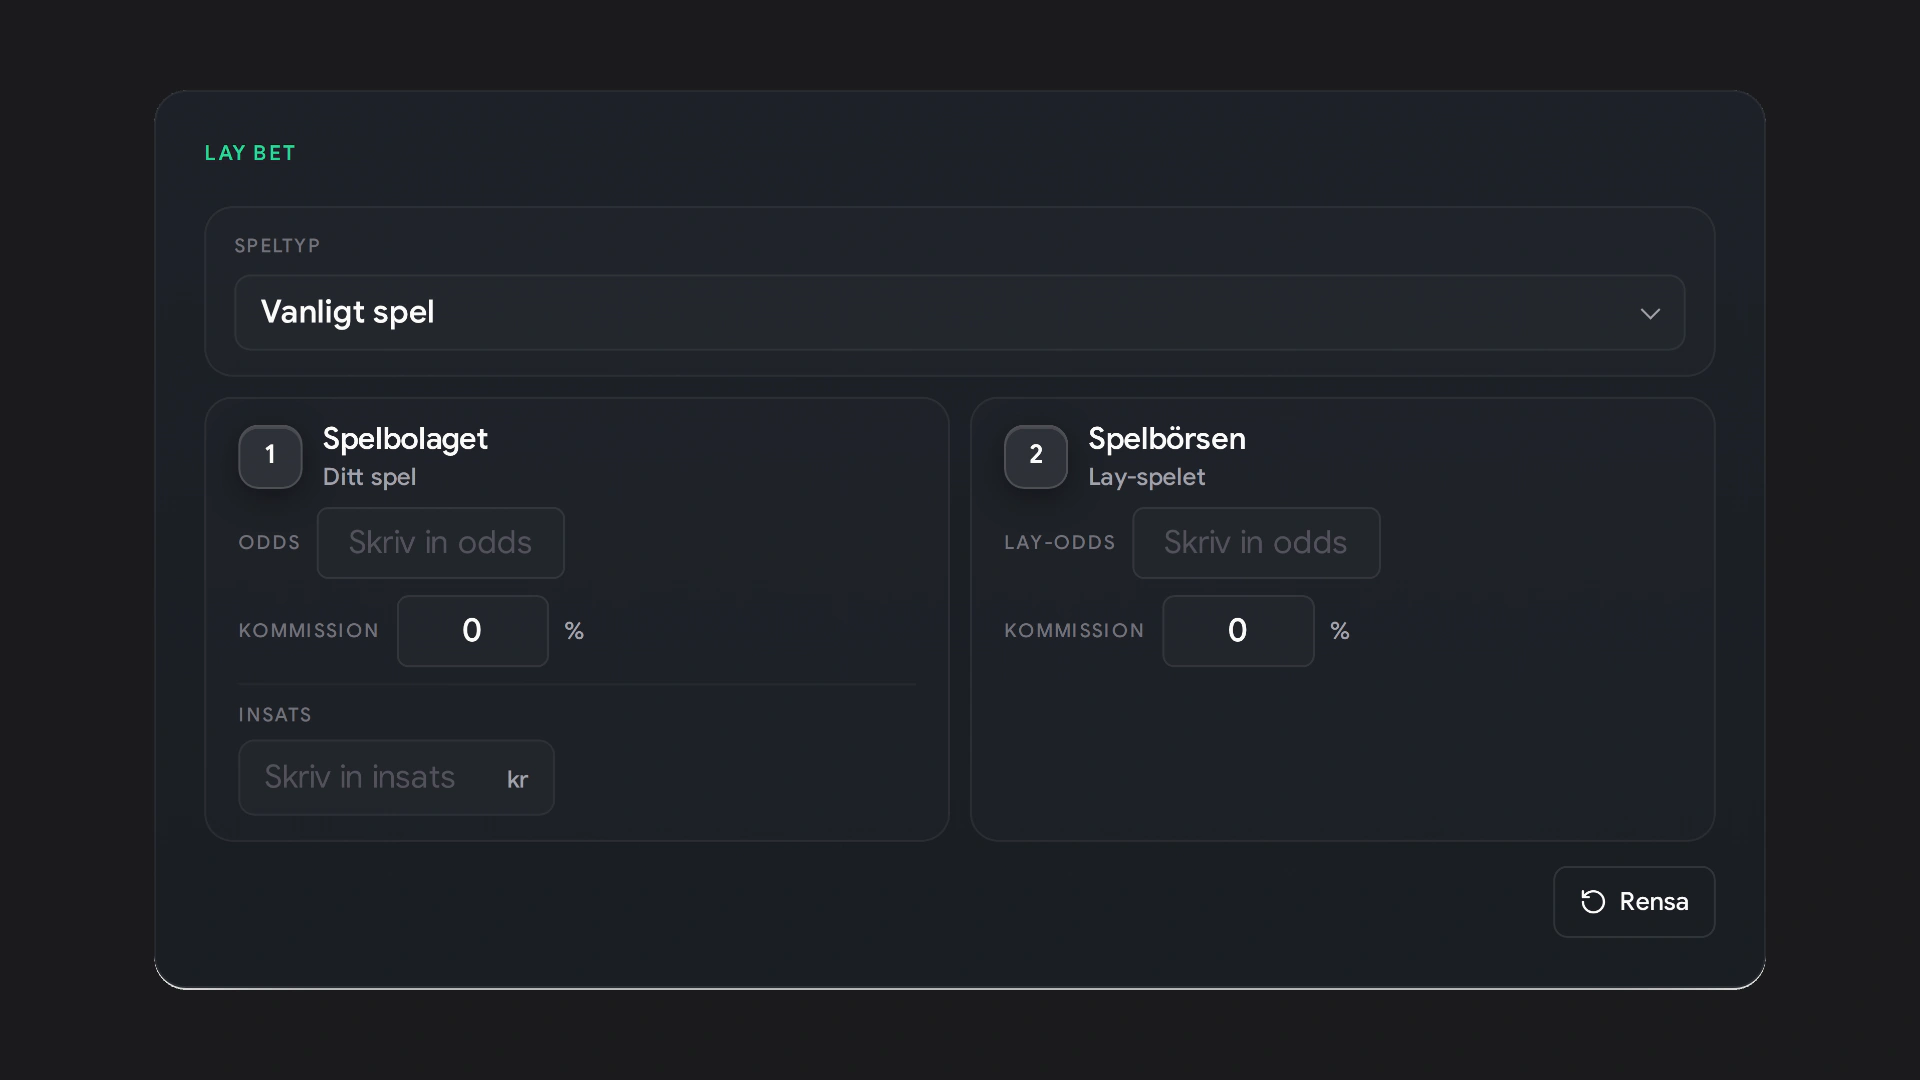Click the INSATS label
The image size is (1920, 1080).
pyautogui.click(x=275, y=715)
